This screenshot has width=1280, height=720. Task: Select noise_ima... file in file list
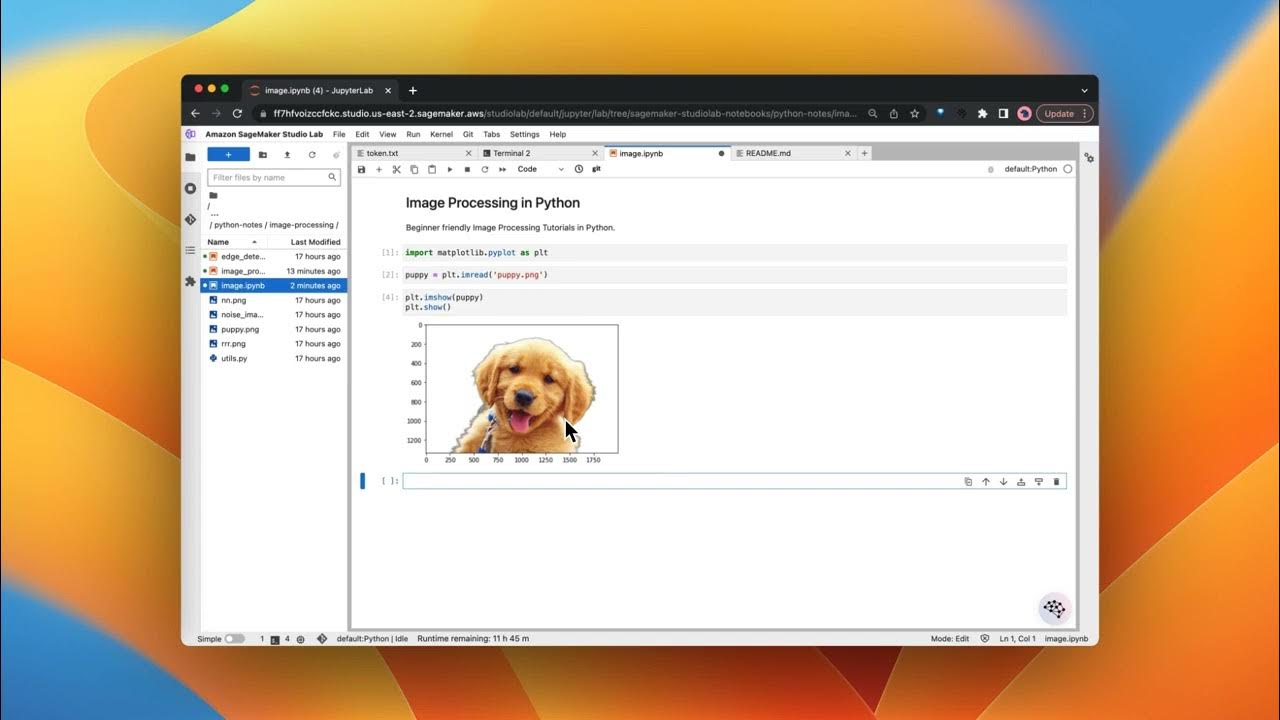[274, 315]
